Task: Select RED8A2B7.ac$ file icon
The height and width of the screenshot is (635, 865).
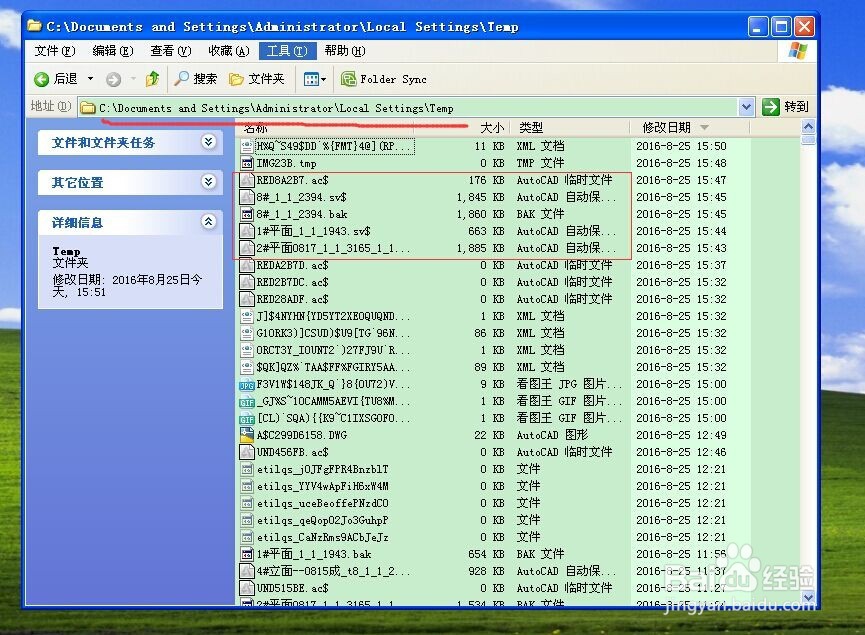Action: pos(247,180)
